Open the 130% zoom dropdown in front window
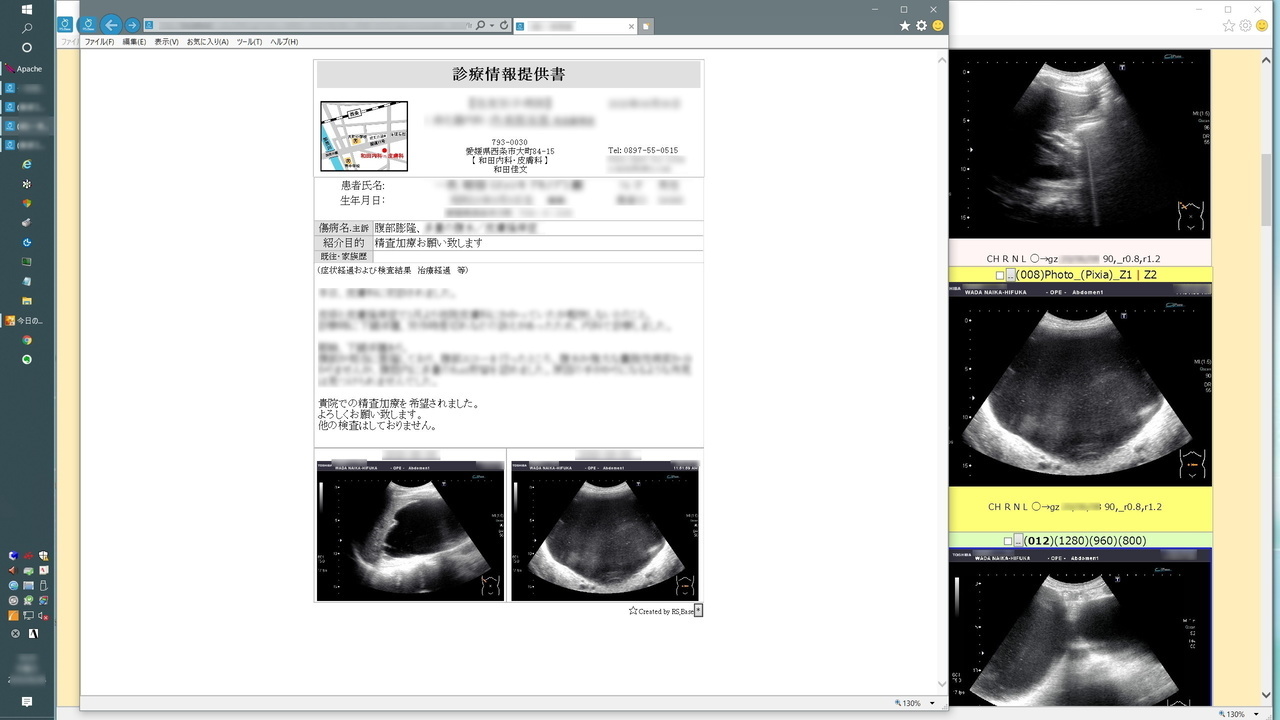Viewport: 1280px width, 720px height. coord(932,703)
